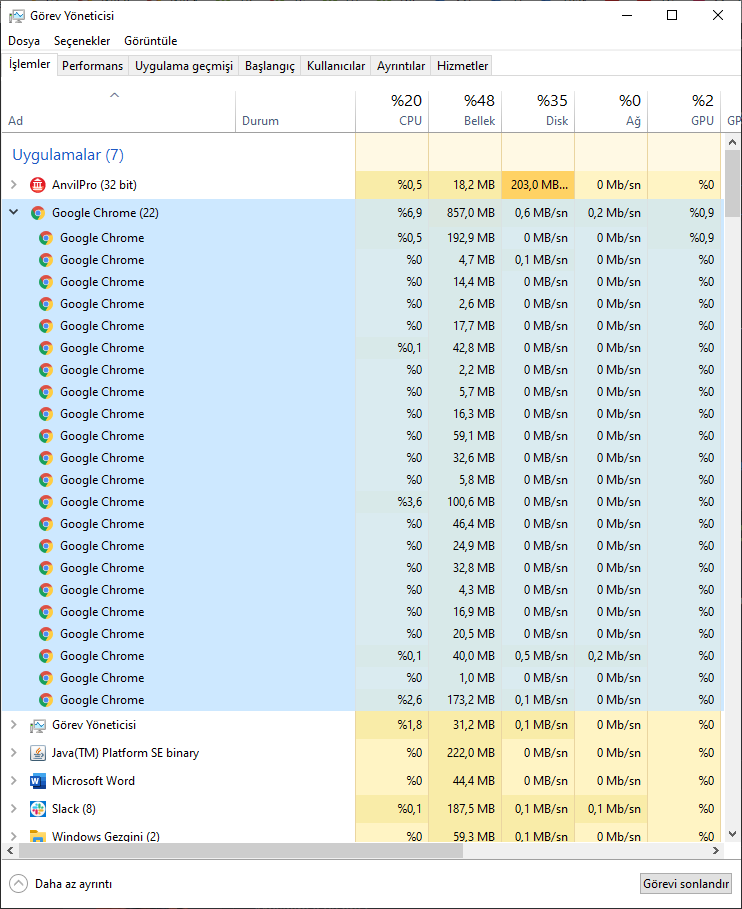Click the Görev Yöneticisi %1,8 CPU cell
Viewport: 742px width, 909px height.
(392, 725)
